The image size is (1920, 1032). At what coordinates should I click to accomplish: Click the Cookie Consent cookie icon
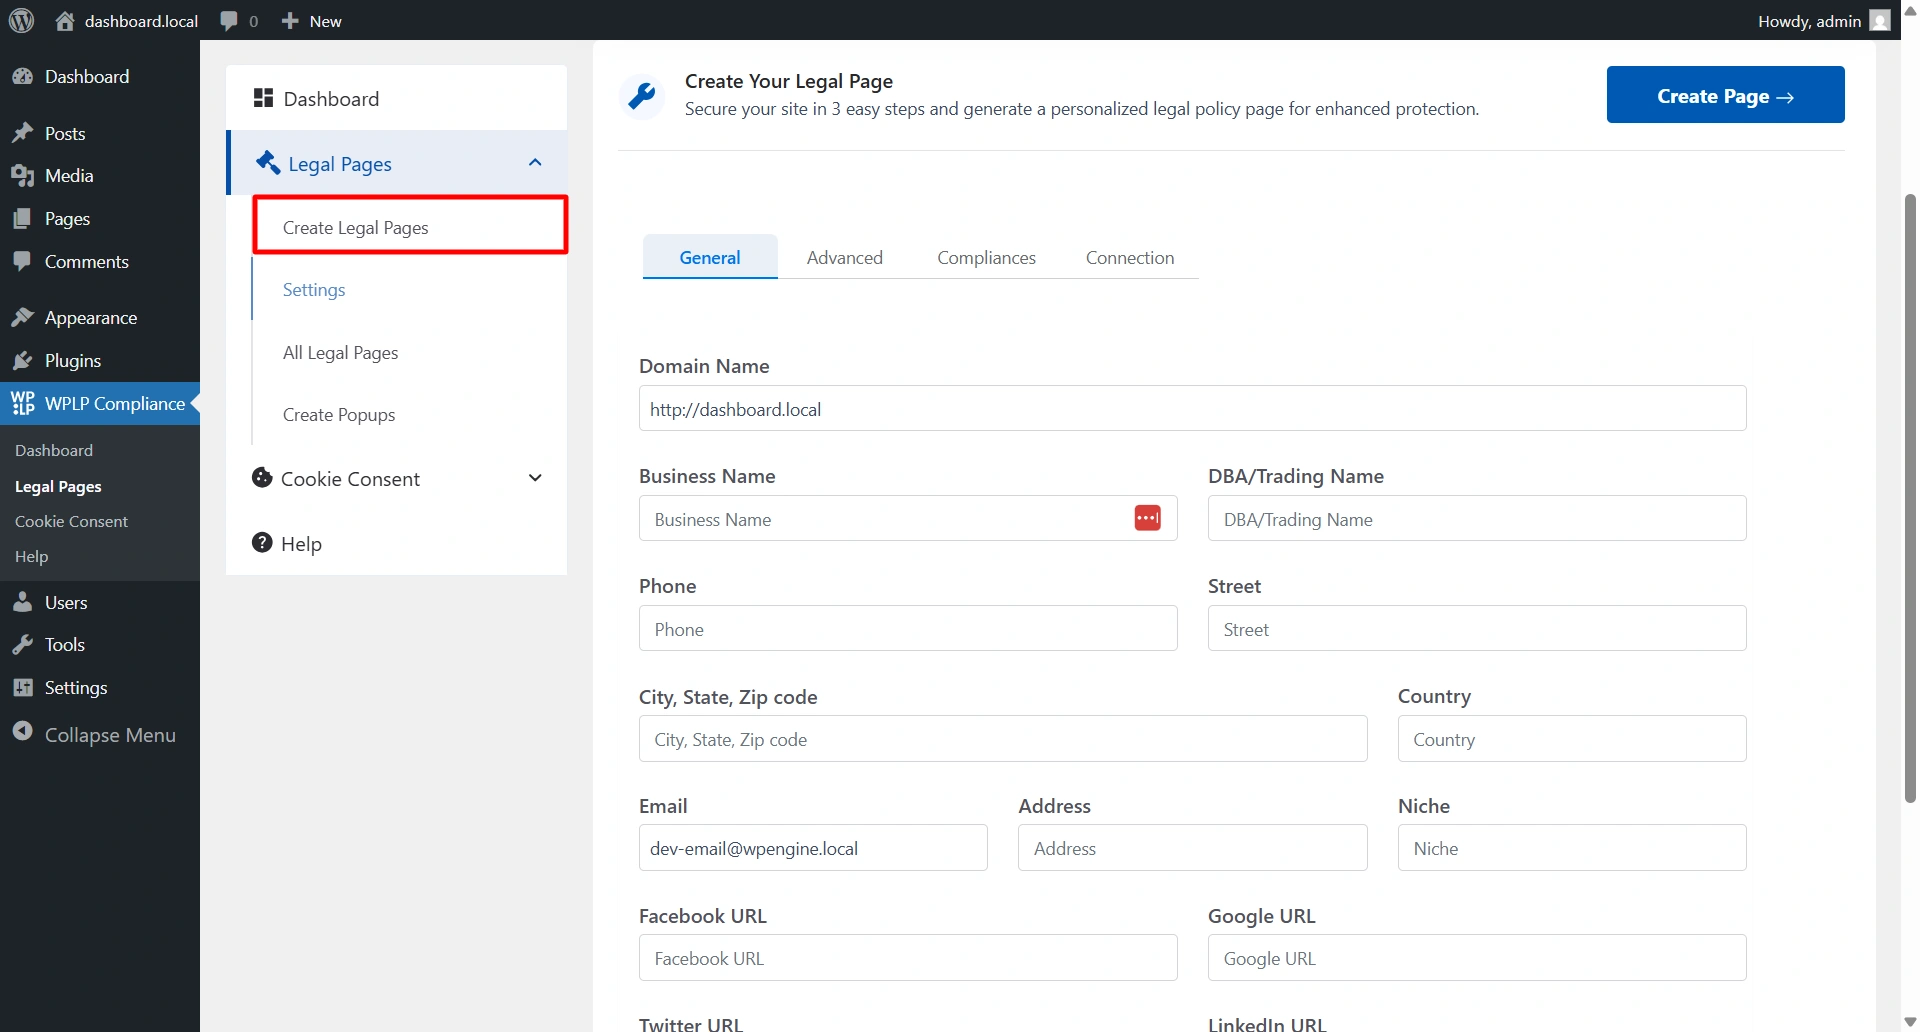(262, 478)
